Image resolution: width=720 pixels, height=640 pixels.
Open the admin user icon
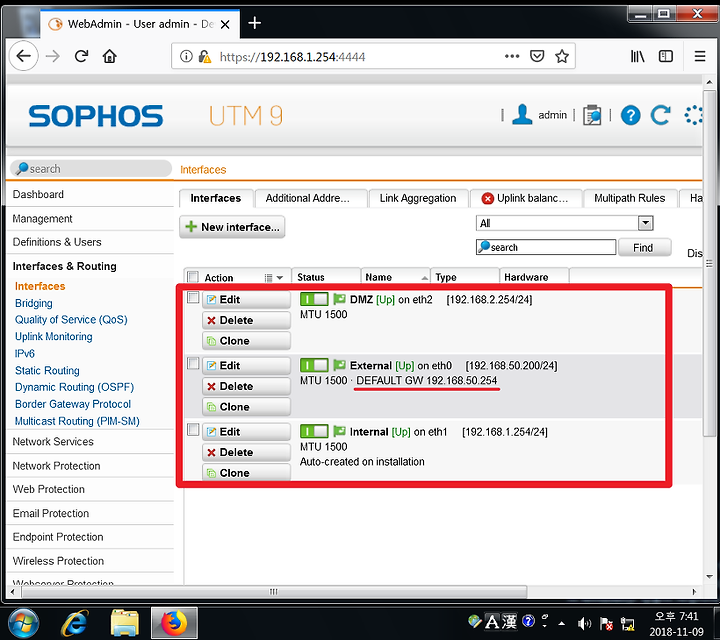522,114
